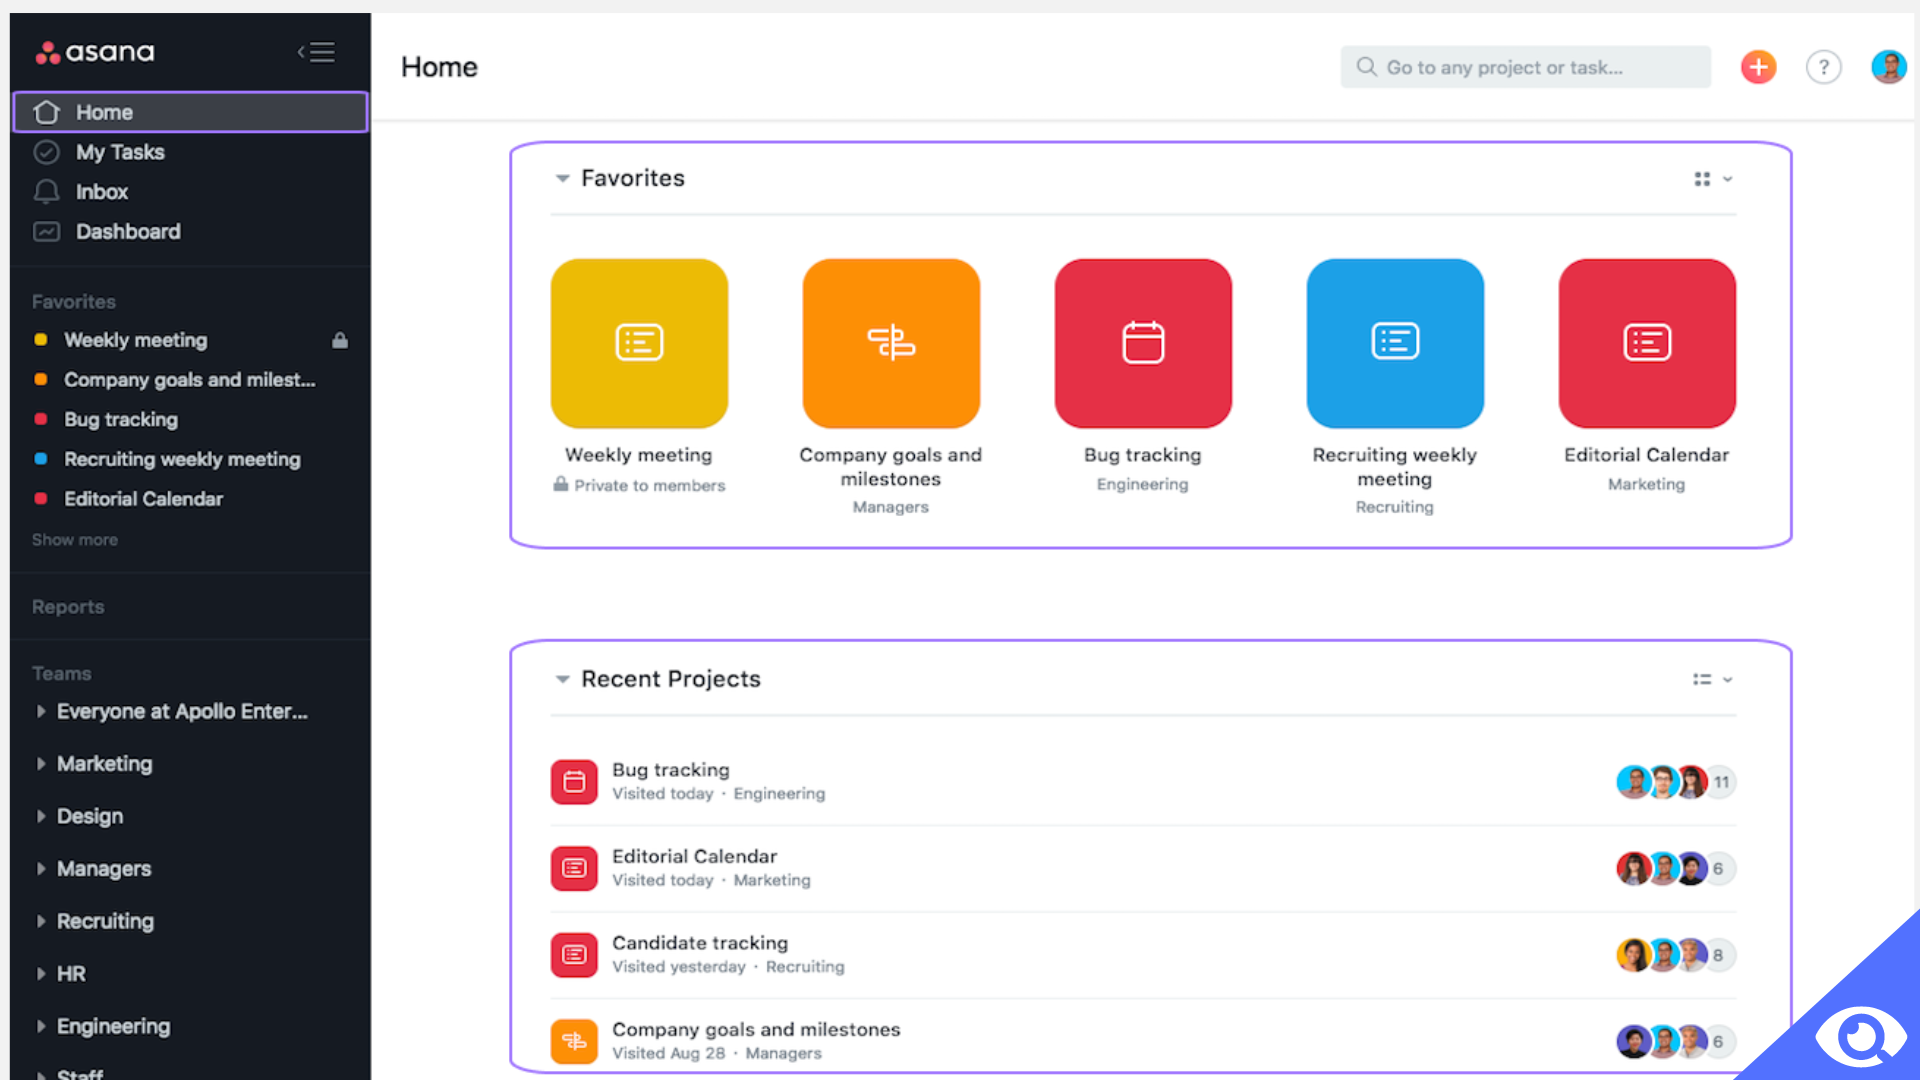Open Candidate tracking in Recent Projects

[1143, 955]
